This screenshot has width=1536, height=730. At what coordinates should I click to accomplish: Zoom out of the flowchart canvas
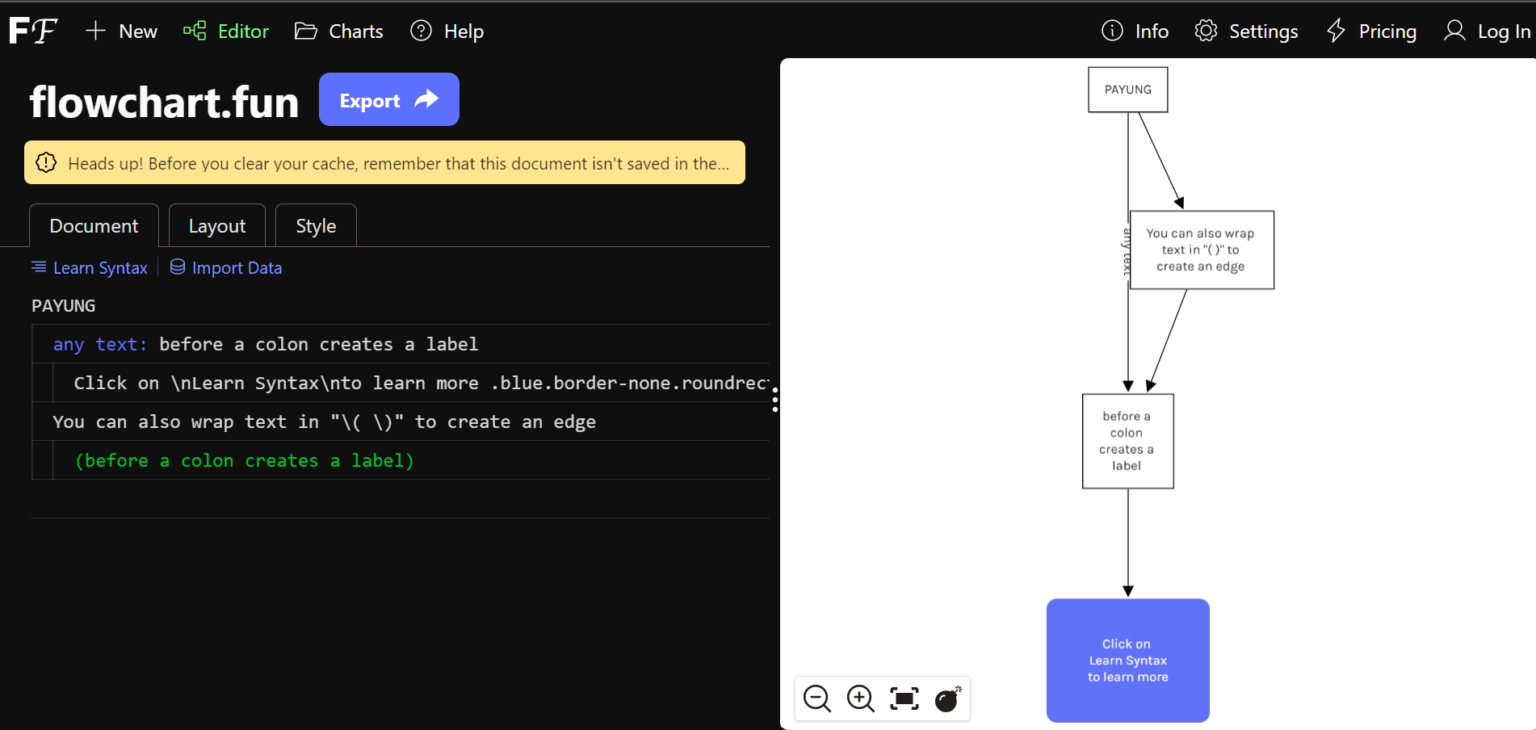[816, 699]
